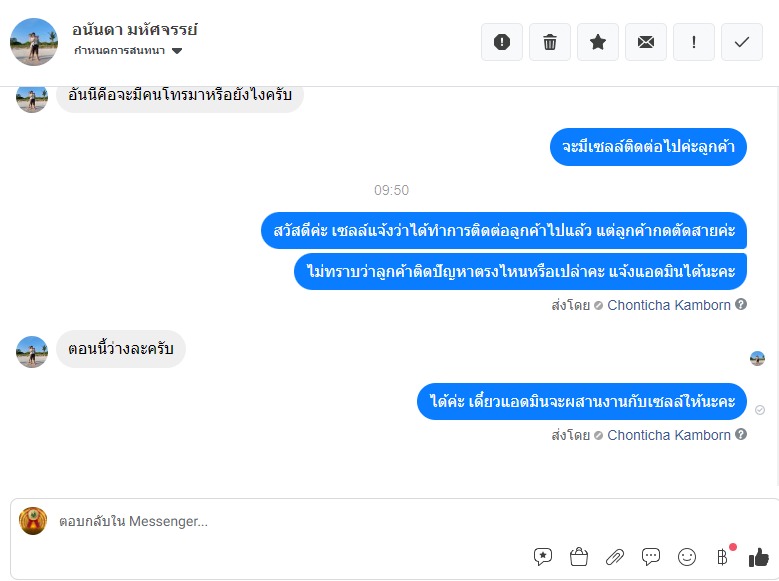Mark conversation unread with envelope icon

(x=645, y=42)
